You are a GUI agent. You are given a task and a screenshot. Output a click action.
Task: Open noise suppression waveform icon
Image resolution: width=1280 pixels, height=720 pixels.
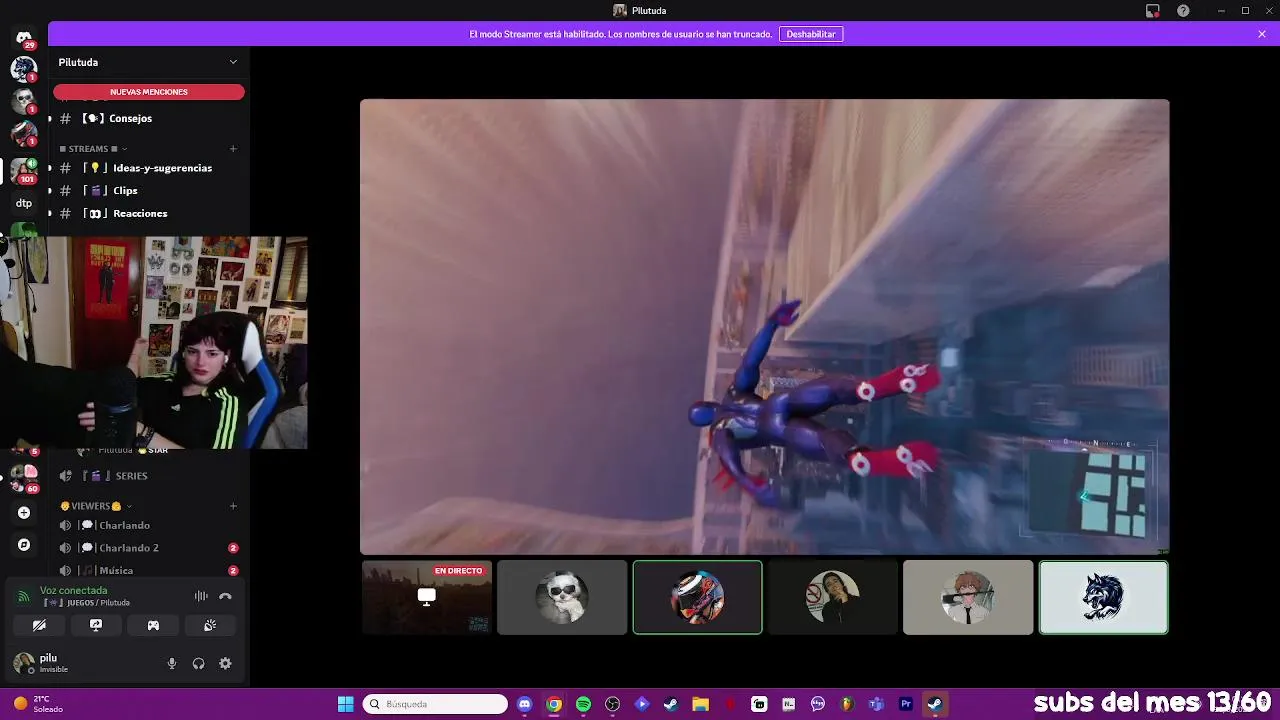tap(201, 596)
